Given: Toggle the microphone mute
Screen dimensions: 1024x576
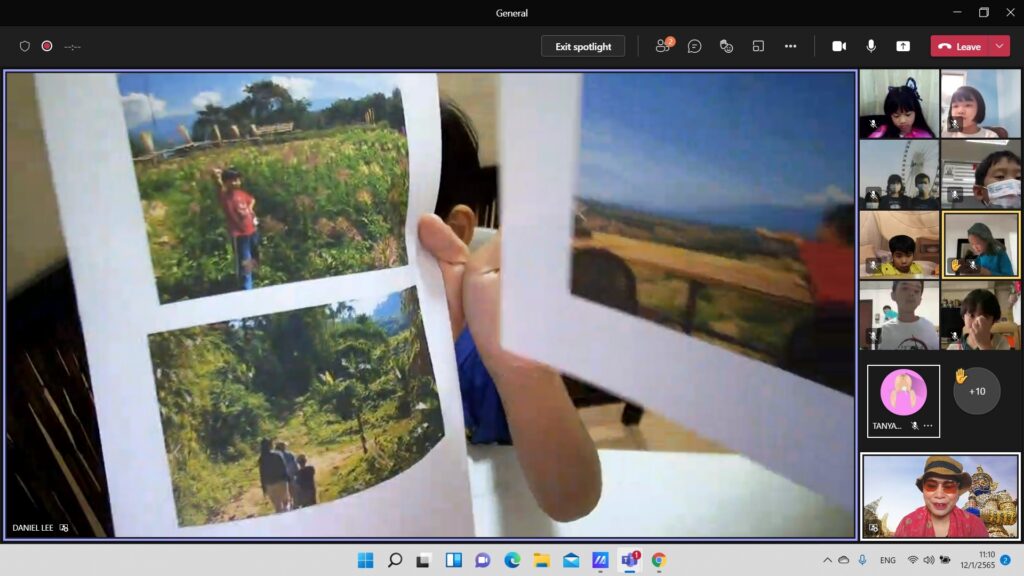Looking at the screenshot, I should 871,46.
